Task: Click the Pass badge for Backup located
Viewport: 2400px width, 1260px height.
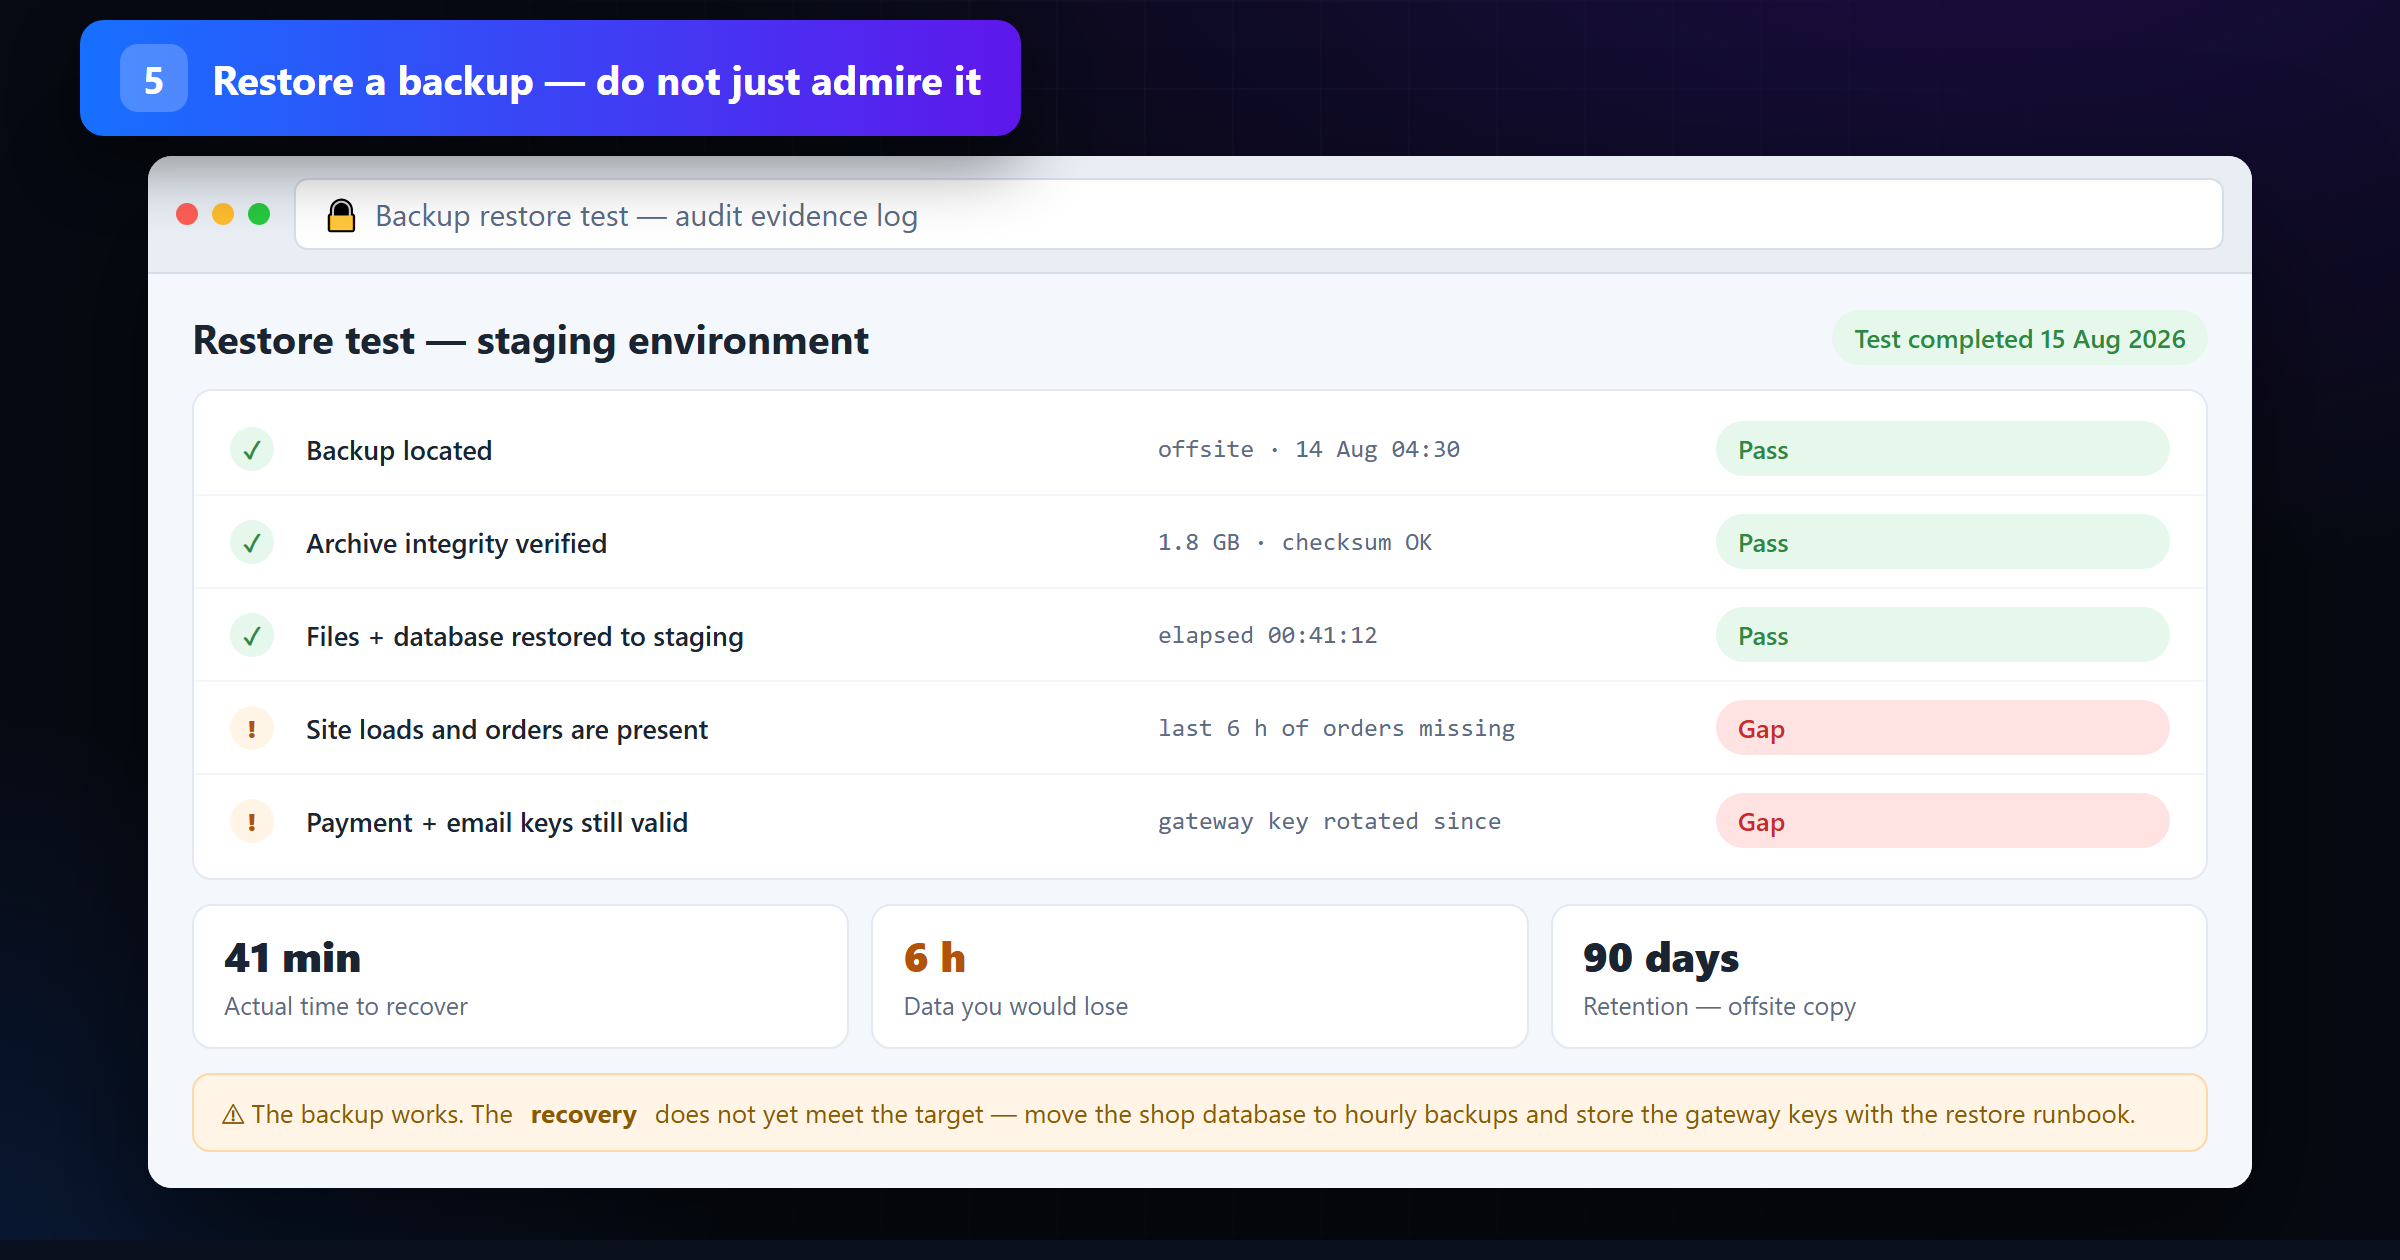Action: (x=1942, y=449)
